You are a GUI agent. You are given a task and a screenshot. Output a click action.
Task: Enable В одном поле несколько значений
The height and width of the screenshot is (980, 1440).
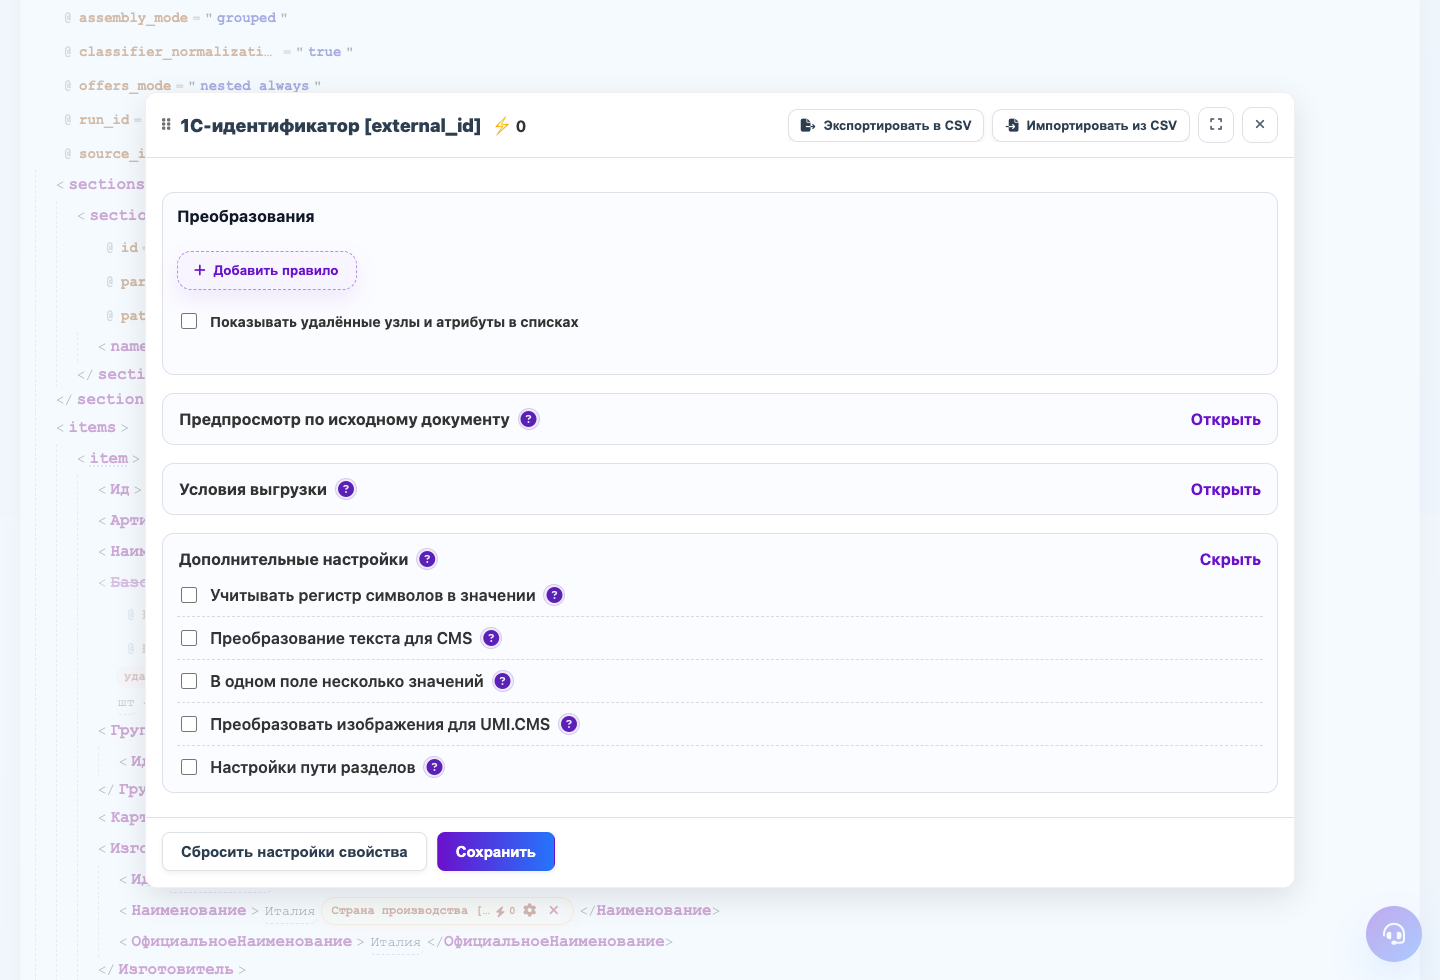(x=189, y=681)
